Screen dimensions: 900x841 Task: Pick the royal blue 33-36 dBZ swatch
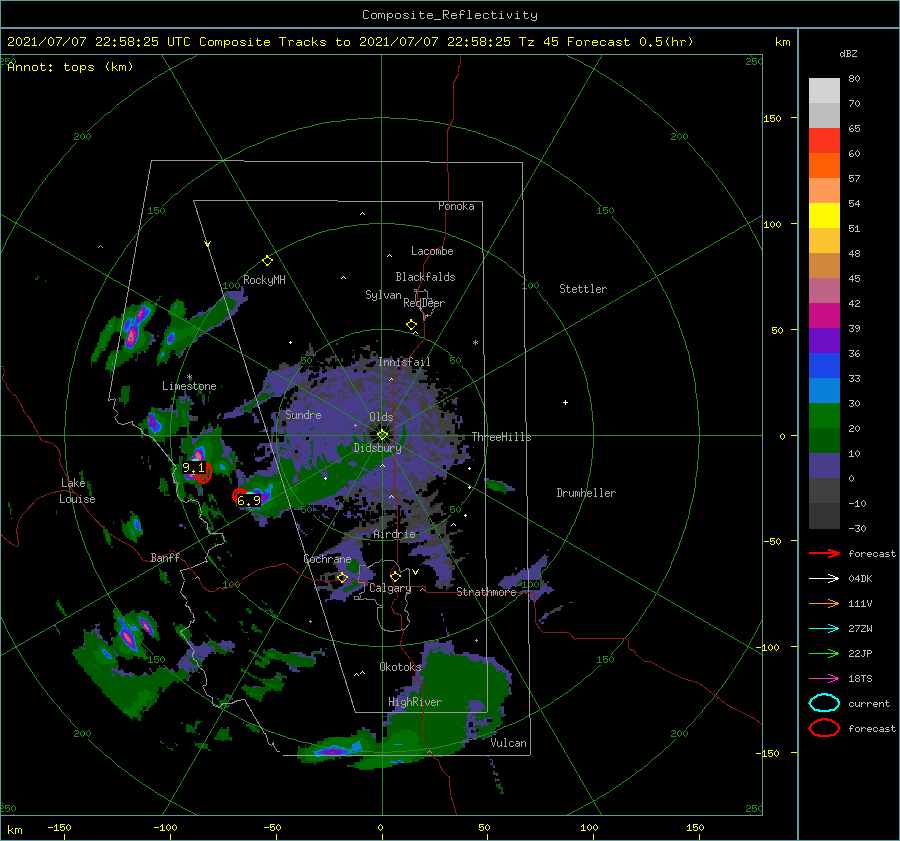[x=824, y=366]
